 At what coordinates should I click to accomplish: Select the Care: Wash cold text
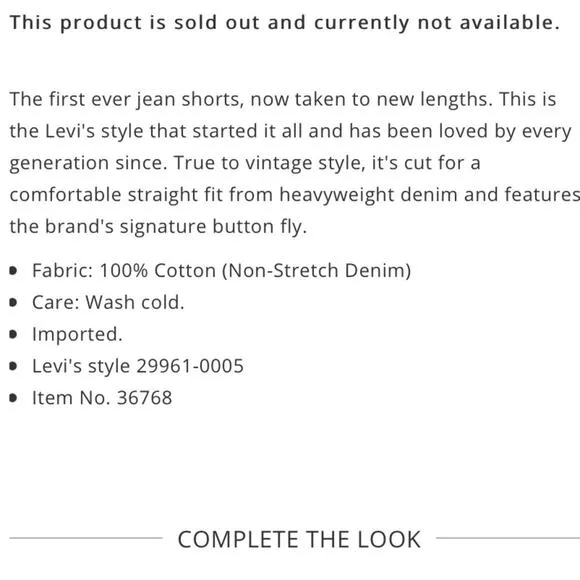point(108,302)
